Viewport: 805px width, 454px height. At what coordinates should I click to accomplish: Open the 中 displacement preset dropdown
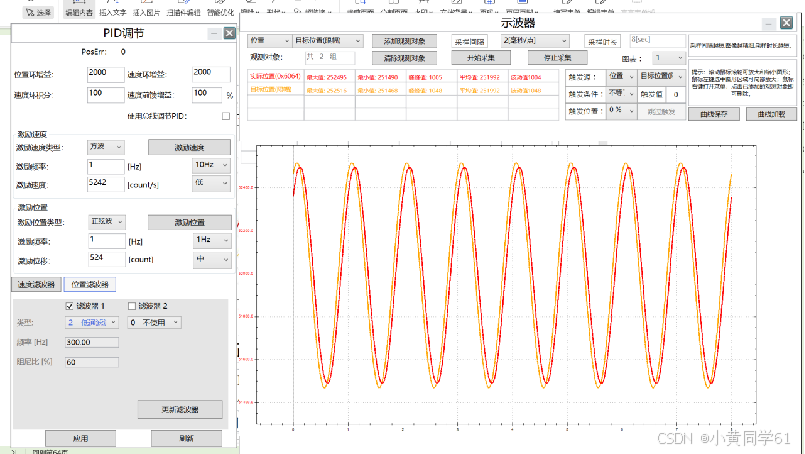pos(212,259)
